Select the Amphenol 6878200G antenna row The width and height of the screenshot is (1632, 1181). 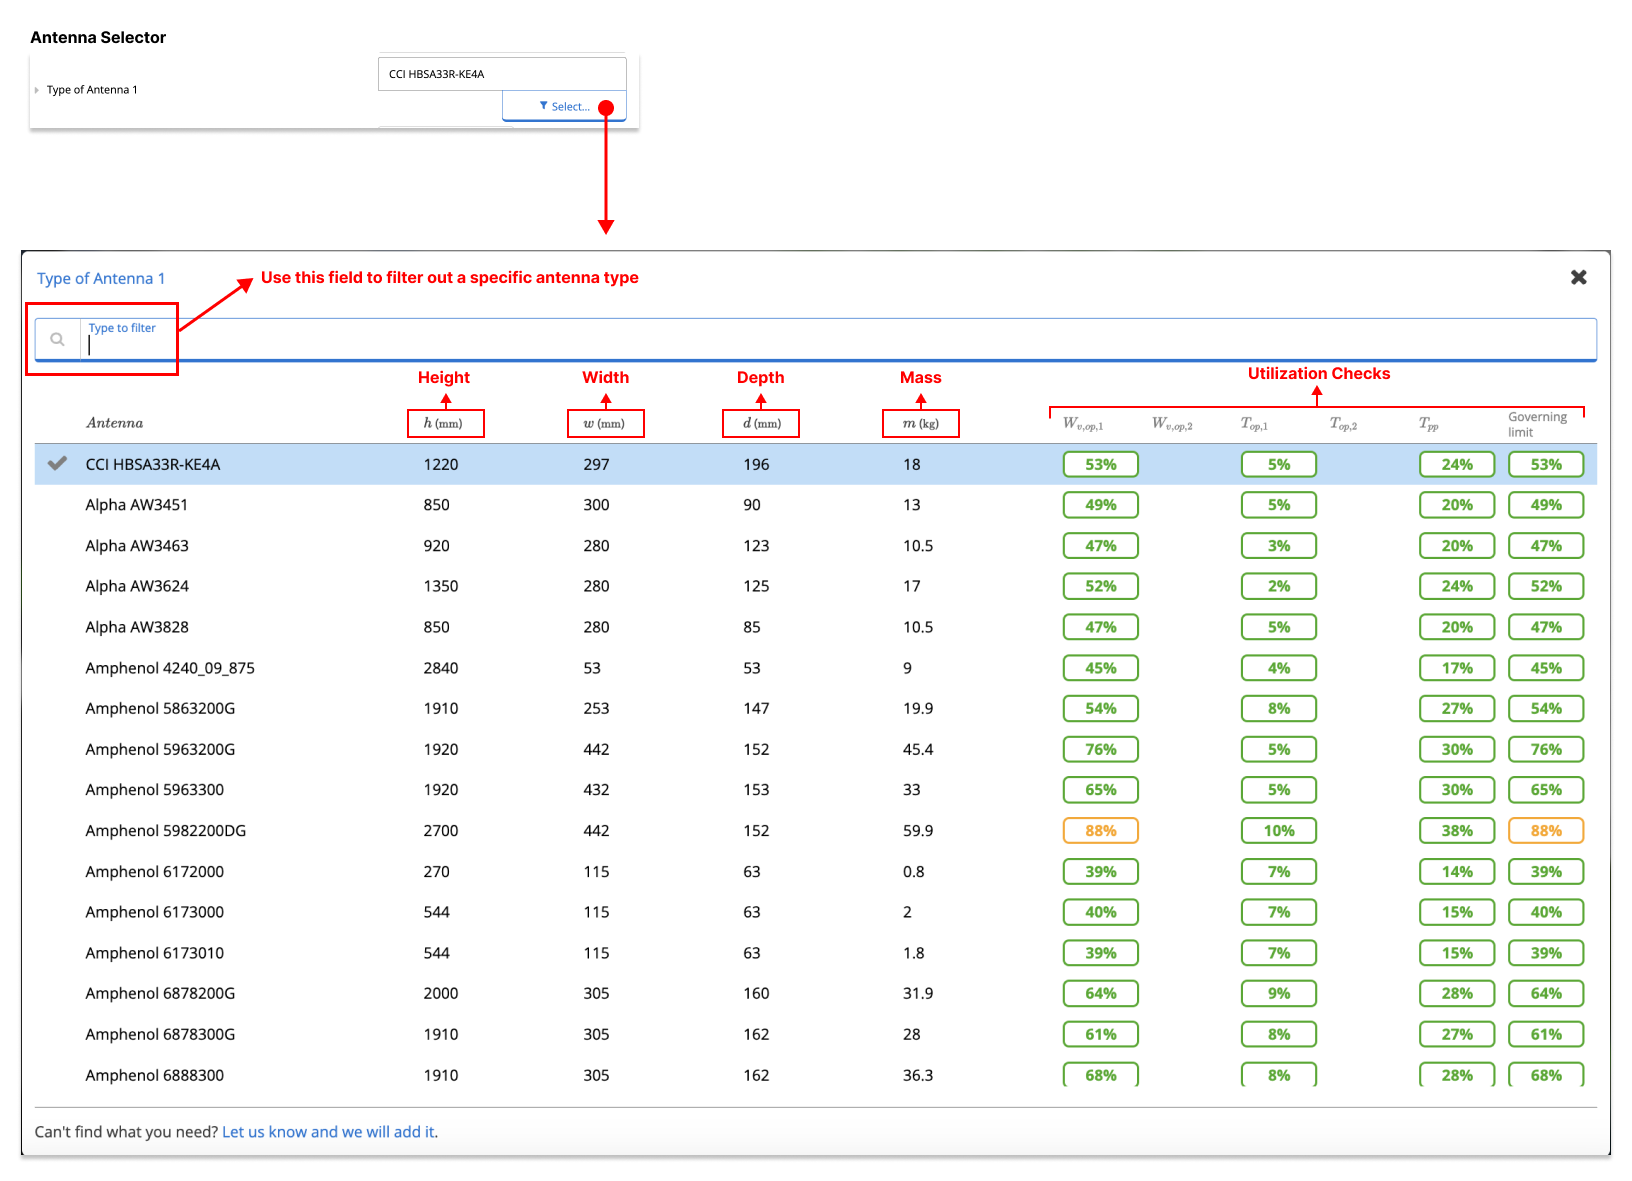[815, 993]
